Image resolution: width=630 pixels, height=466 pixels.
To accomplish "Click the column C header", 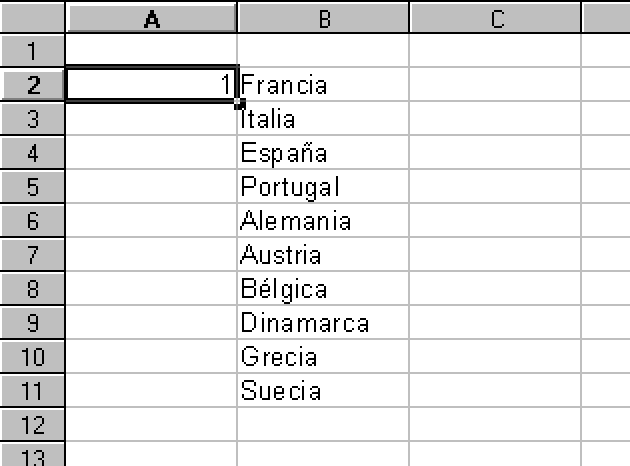I will [x=495, y=18].
